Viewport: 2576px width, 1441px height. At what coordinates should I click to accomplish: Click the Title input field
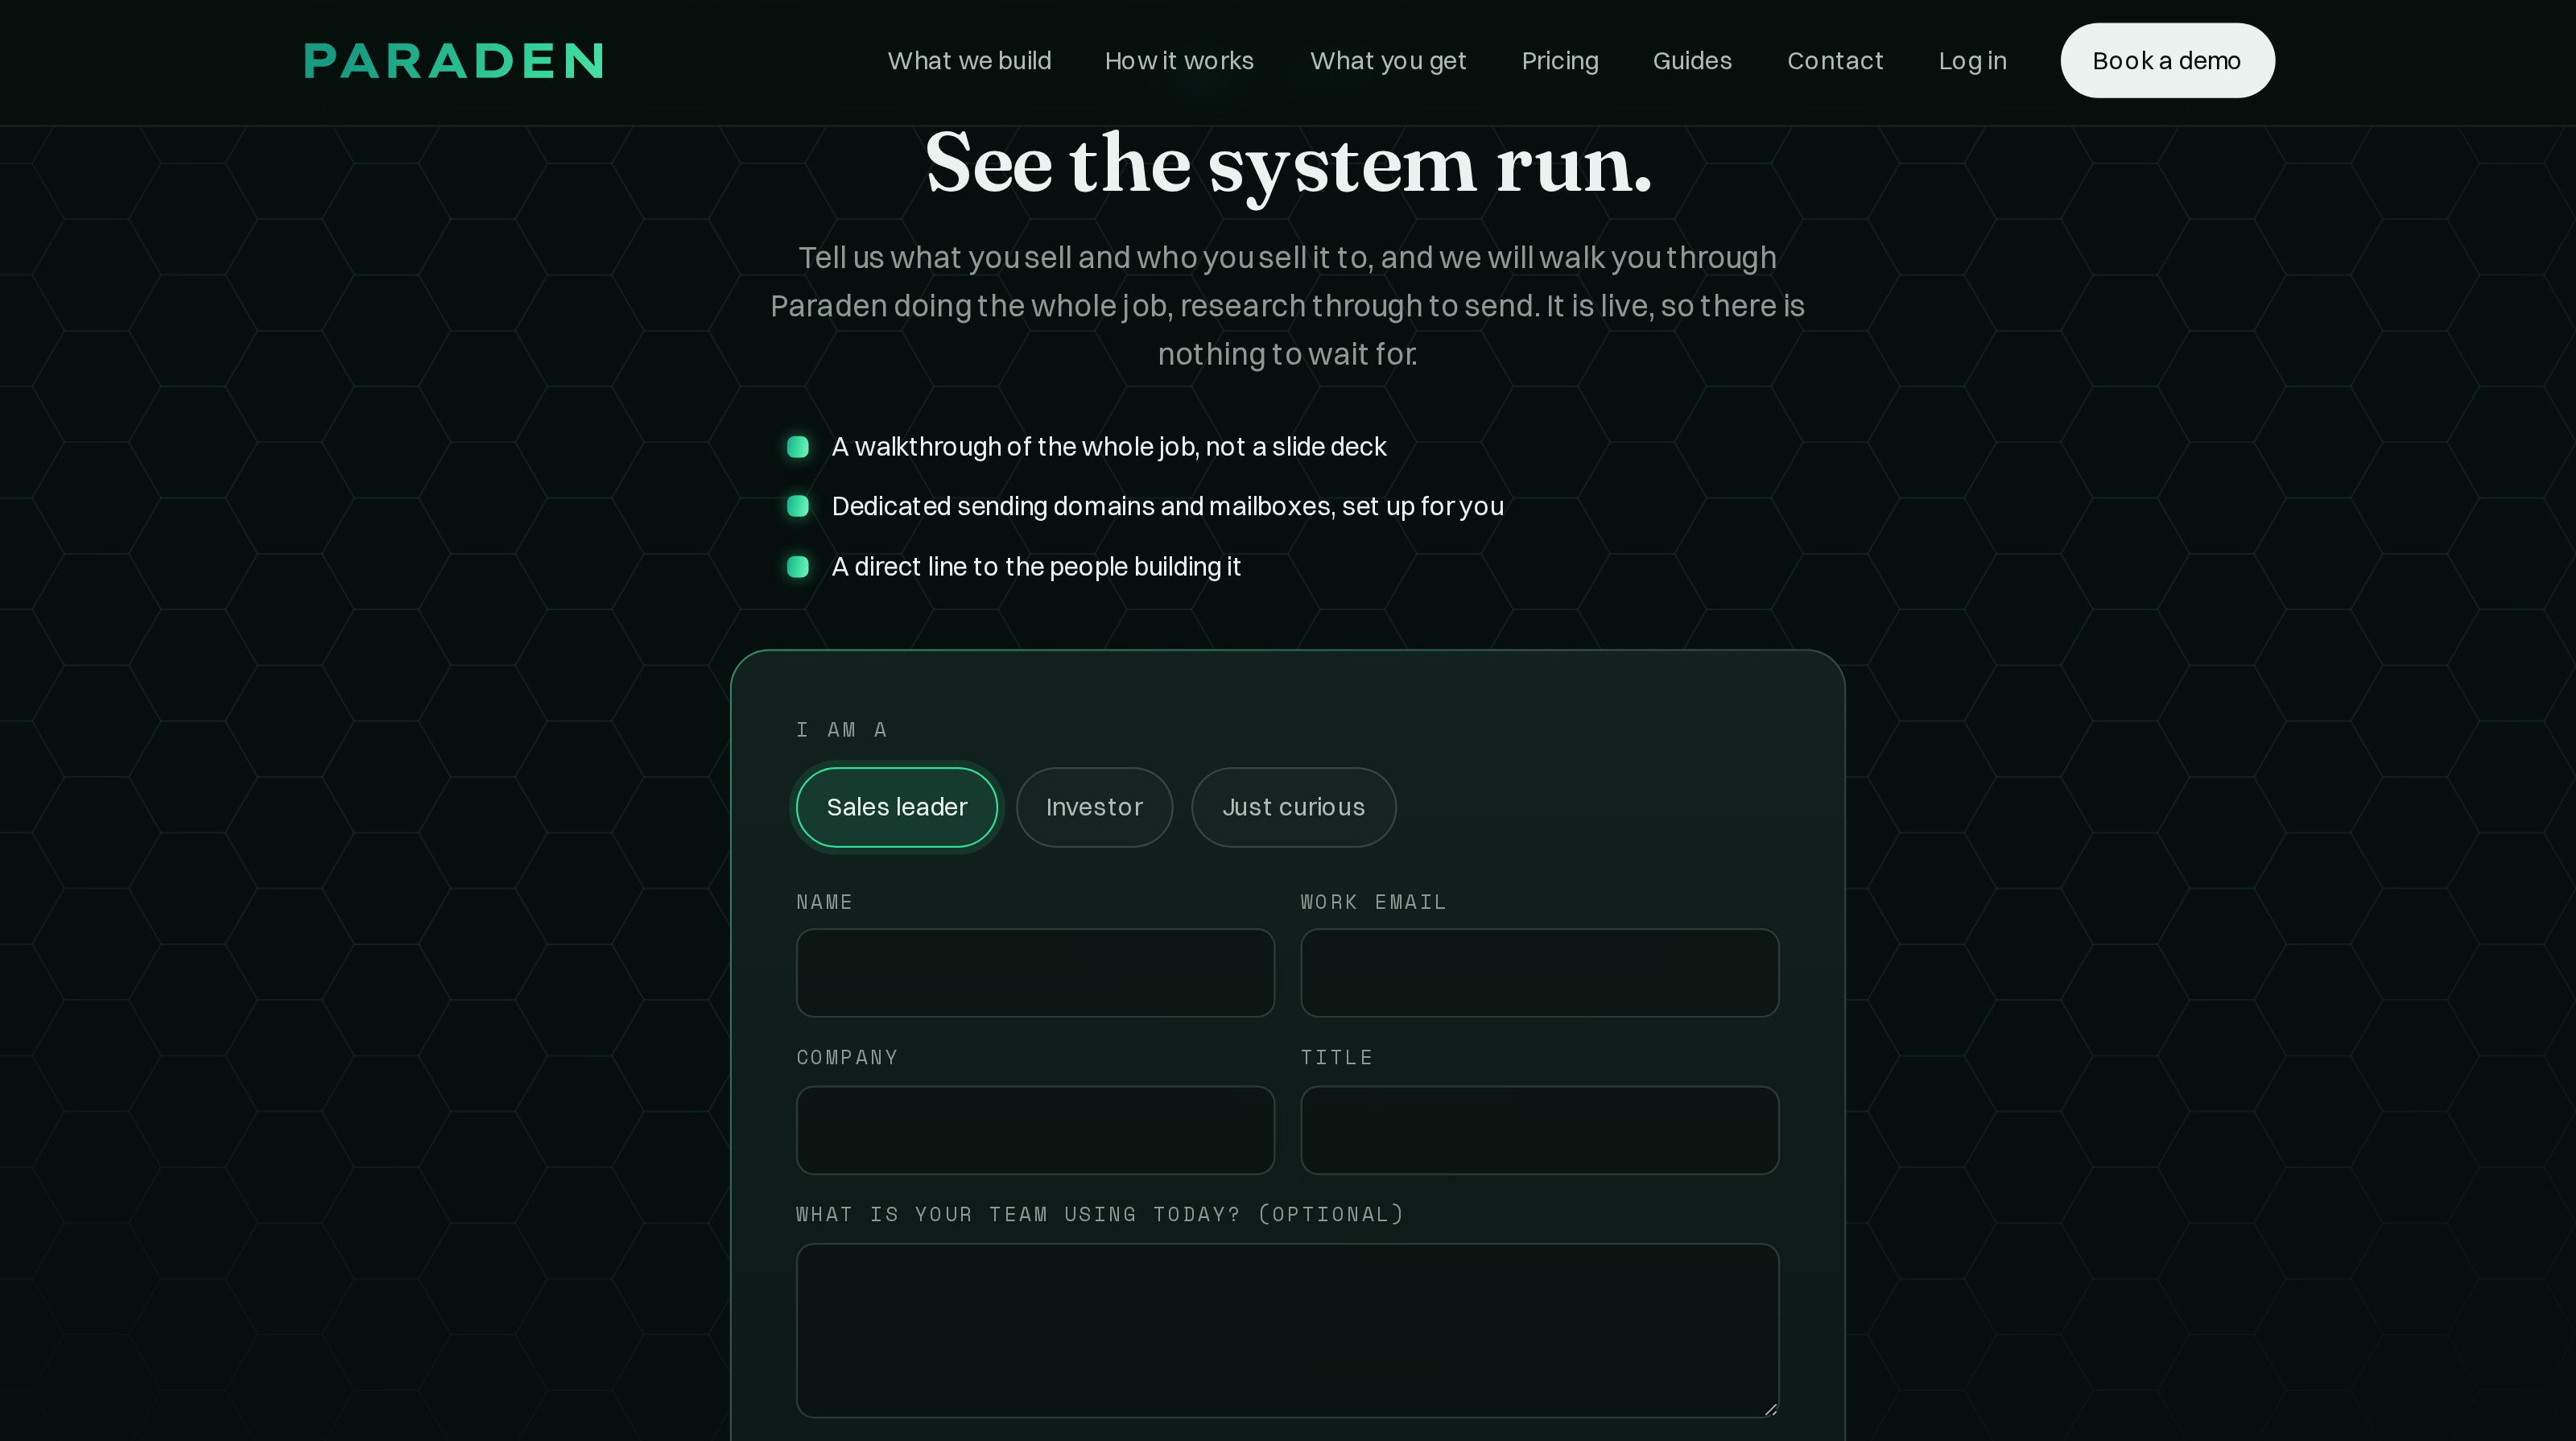pos(1539,1130)
